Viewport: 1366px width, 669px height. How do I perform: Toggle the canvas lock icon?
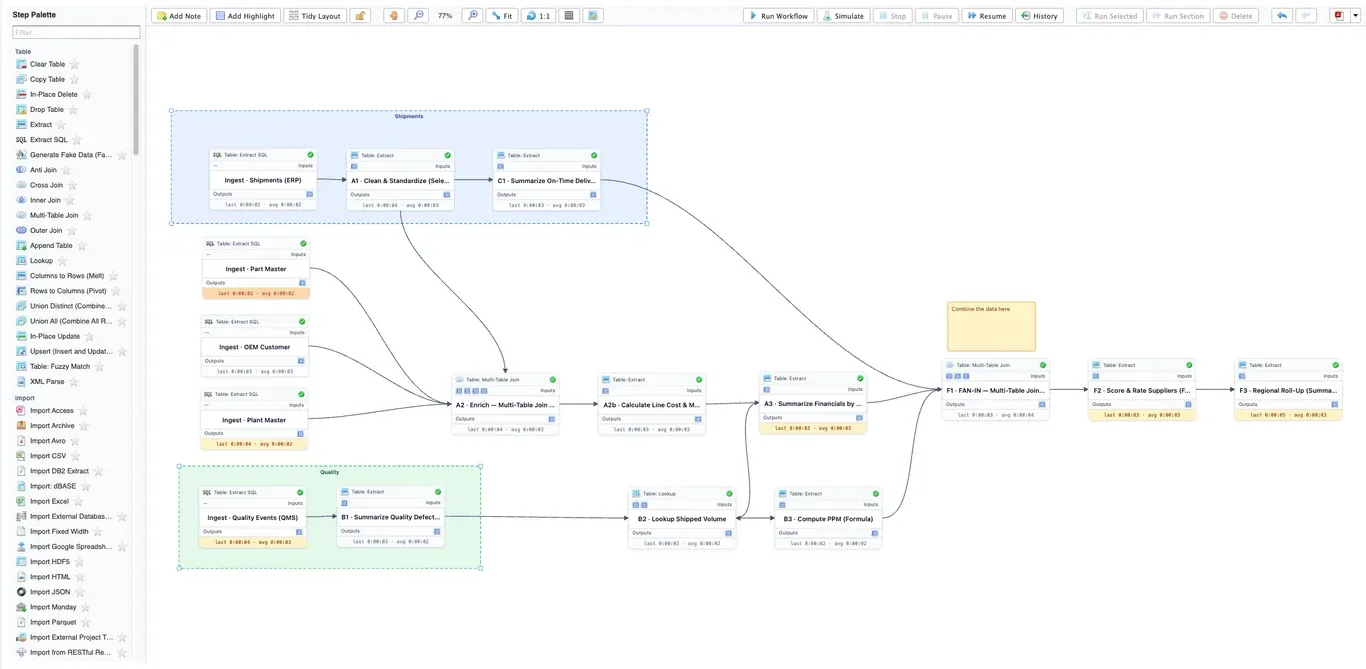click(360, 16)
